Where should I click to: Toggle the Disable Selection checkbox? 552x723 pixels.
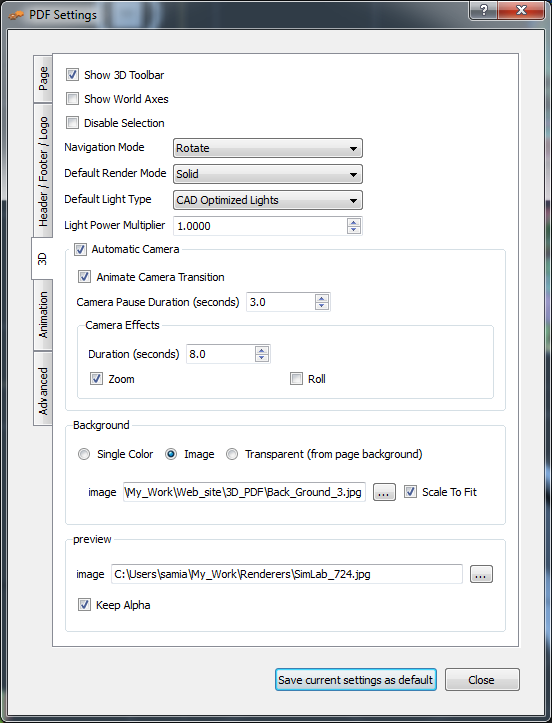(x=72, y=123)
